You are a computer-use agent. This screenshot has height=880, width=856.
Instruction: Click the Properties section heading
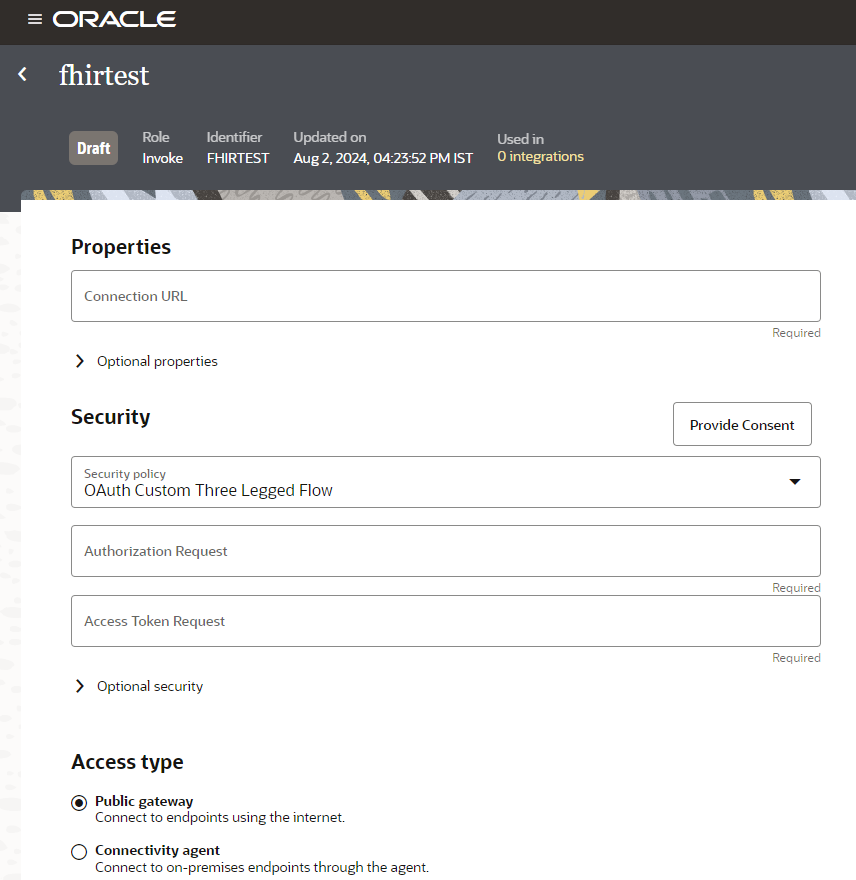121,247
